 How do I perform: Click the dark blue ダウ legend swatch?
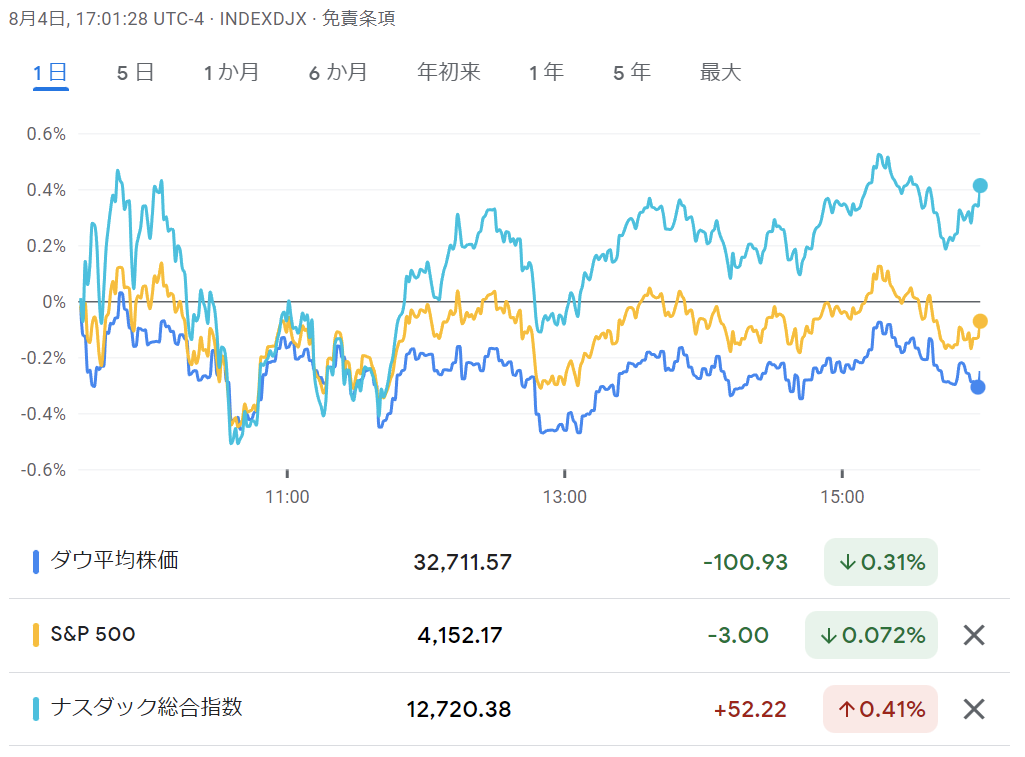pos(36,562)
